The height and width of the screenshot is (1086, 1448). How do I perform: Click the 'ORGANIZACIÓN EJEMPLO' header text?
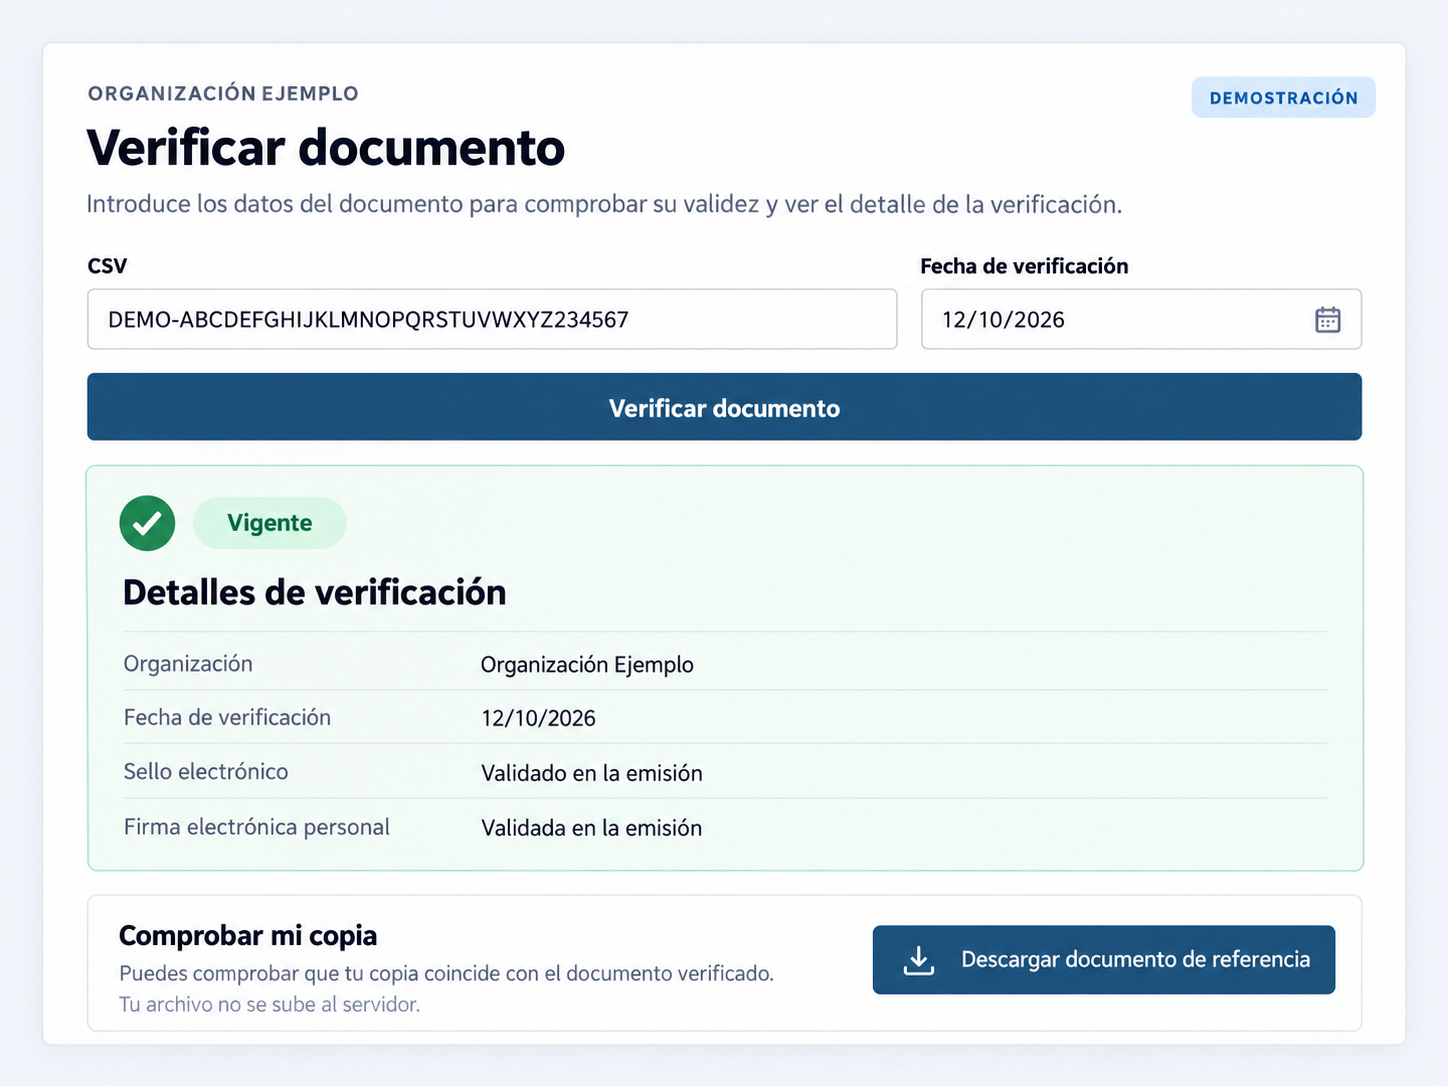click(223, 93)
